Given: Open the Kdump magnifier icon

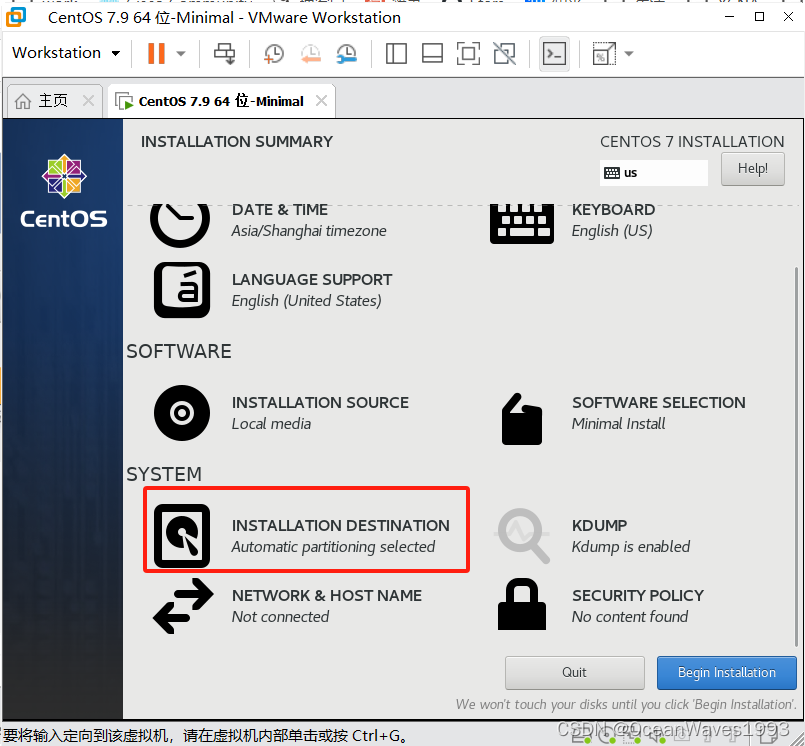Looking at the screenshot, I should (523, 535).
